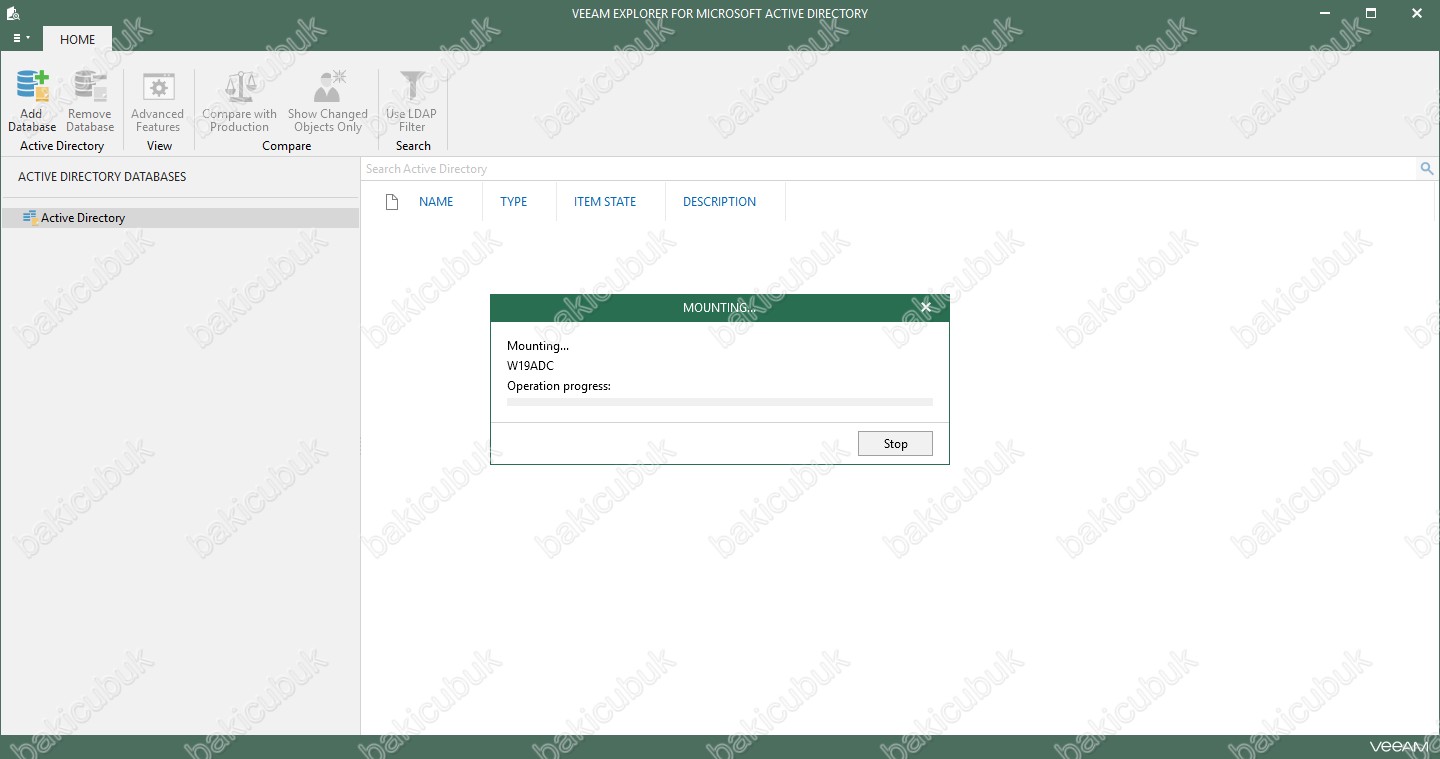Click the document icon column header
This screenshot has width=1440, height=759.
pos(392,201)
